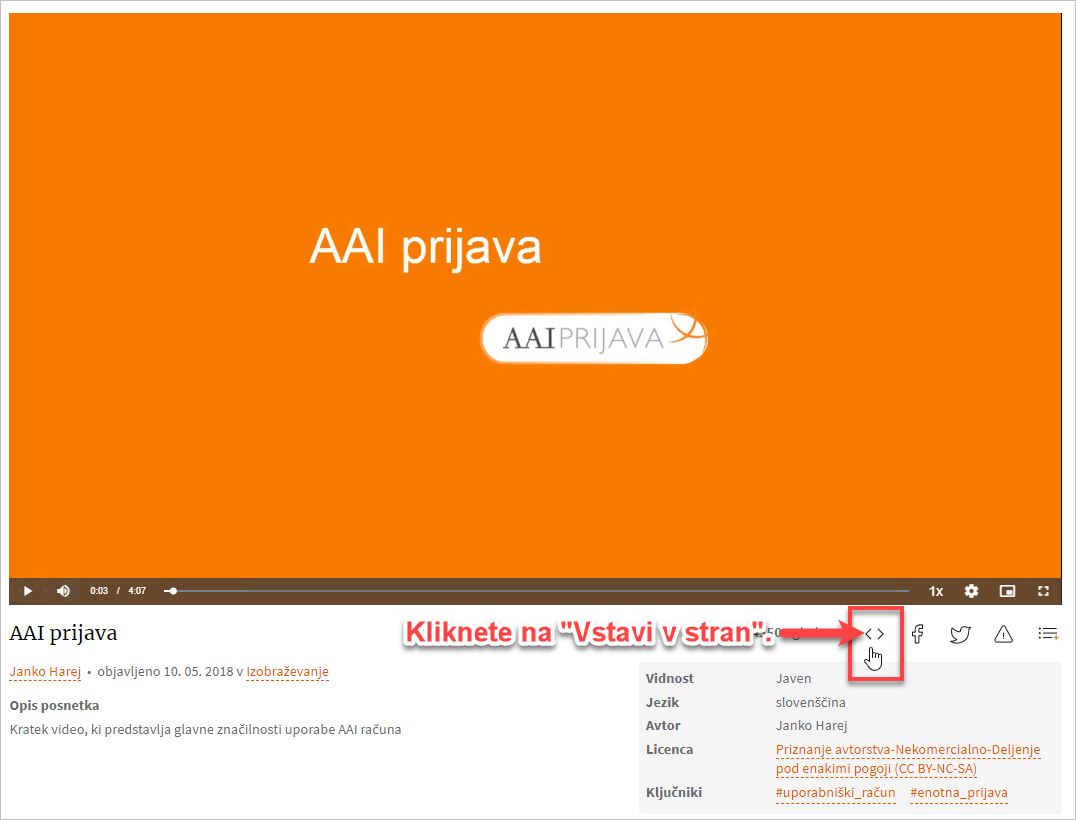Click the Avtor value Janko Harej

tap(811, 726)
